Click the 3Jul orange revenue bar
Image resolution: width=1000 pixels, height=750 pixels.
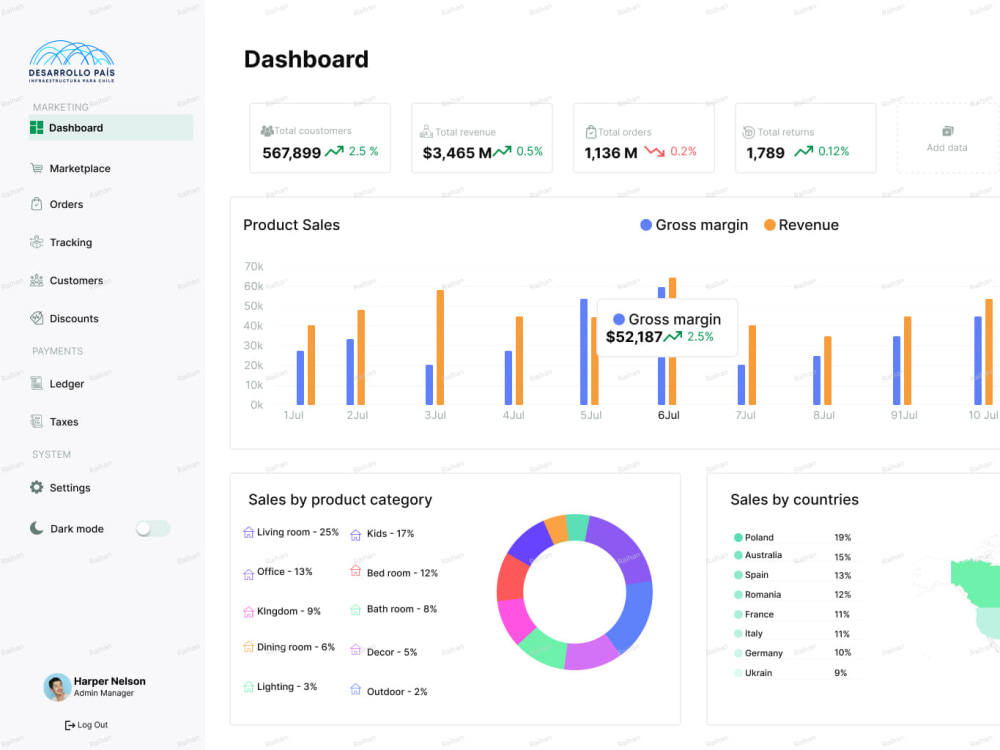[x=440, y=348]
